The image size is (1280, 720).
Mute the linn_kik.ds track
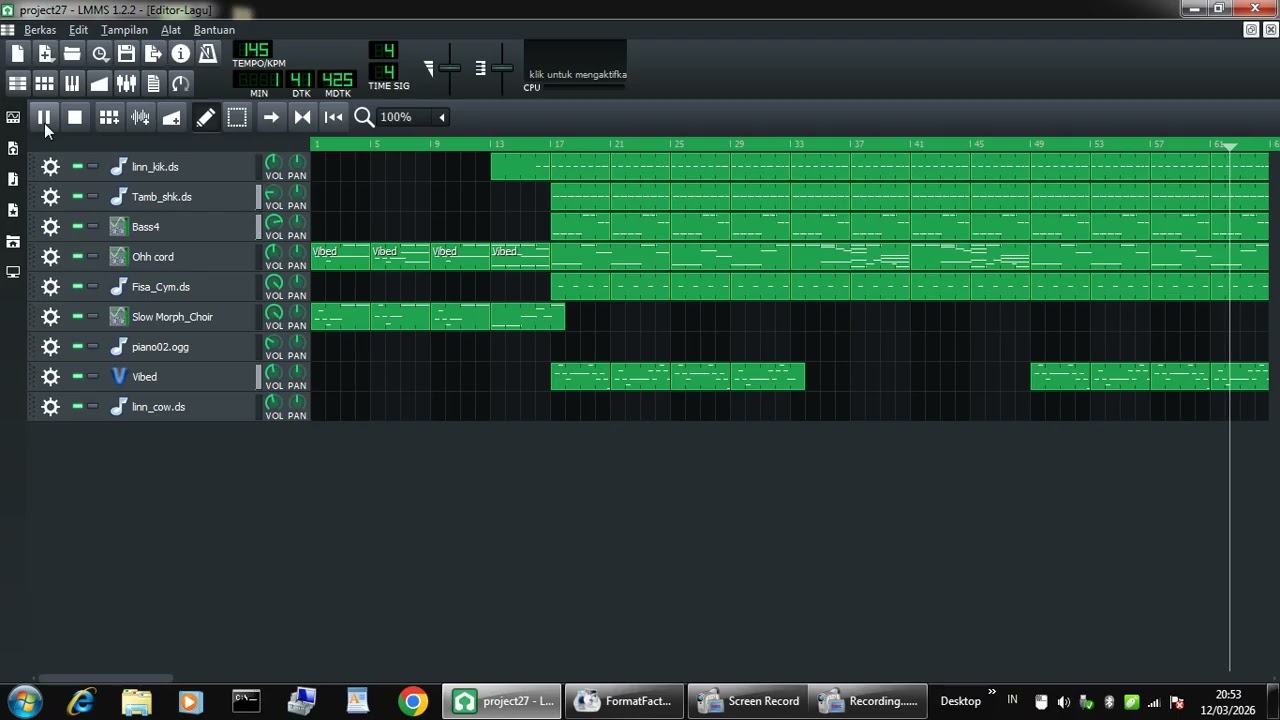pyautogui.click(x=77, y=167)
